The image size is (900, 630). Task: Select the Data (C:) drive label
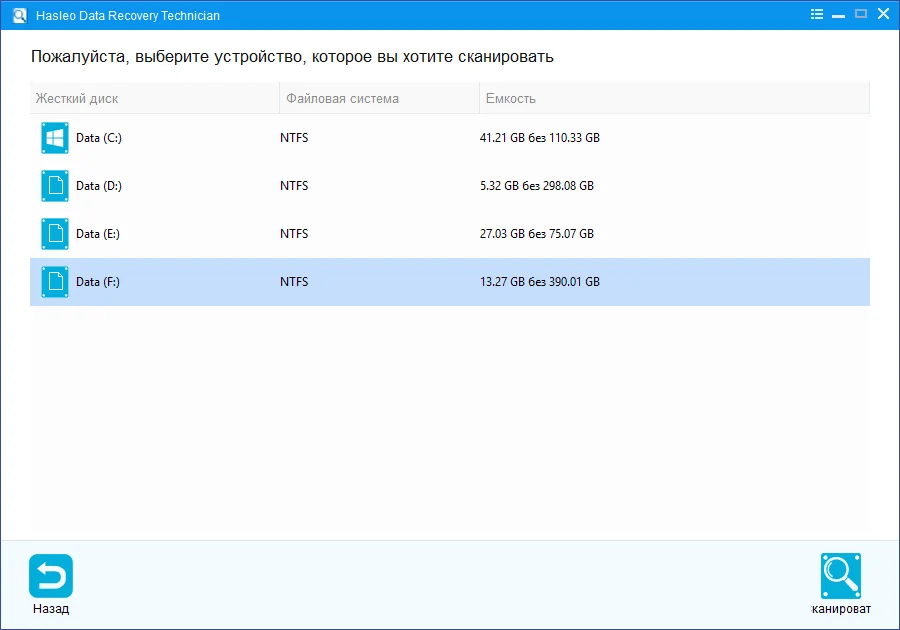pyautogui.click(x=99, y=138)
